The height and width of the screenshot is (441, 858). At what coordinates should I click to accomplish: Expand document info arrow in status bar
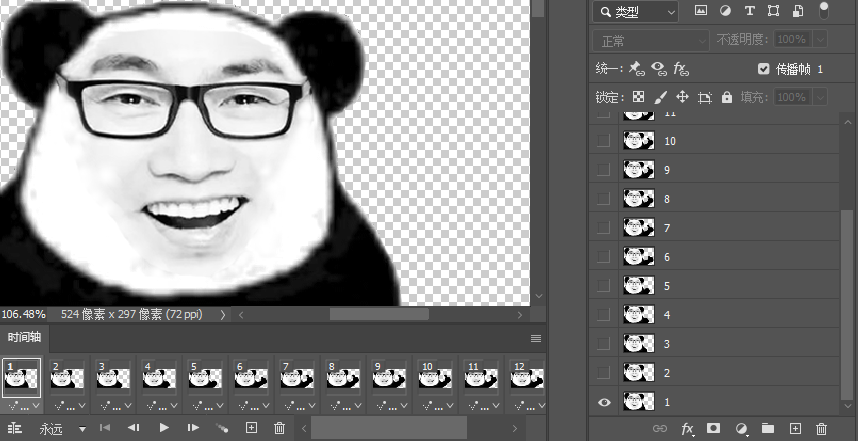click(x=223, y=315)
